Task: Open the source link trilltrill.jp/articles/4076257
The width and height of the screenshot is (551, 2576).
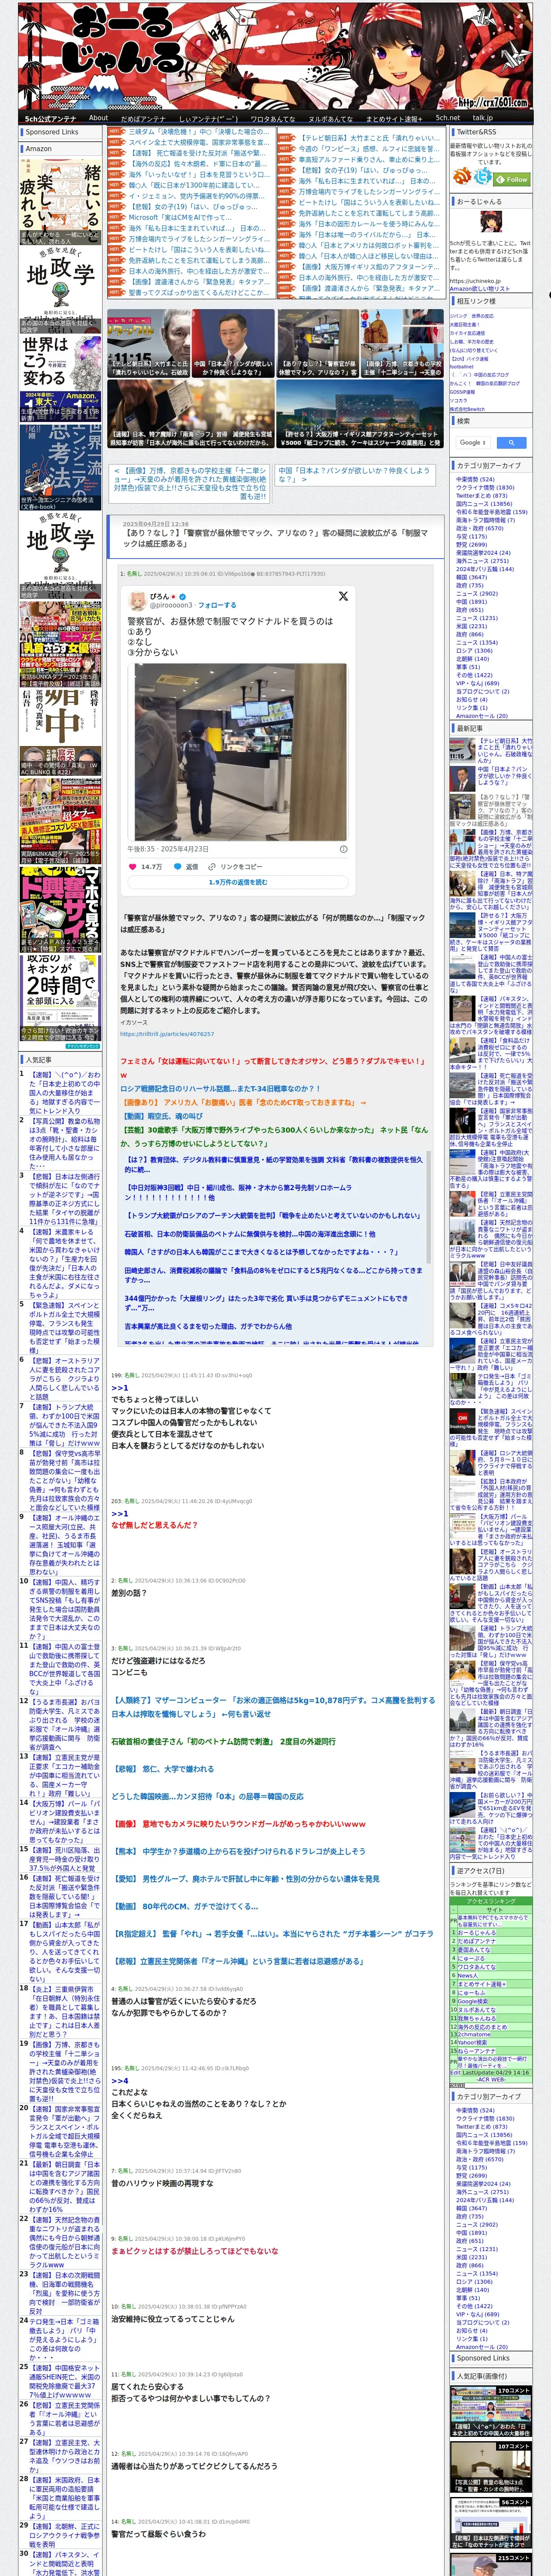Action: [167, 1033]
